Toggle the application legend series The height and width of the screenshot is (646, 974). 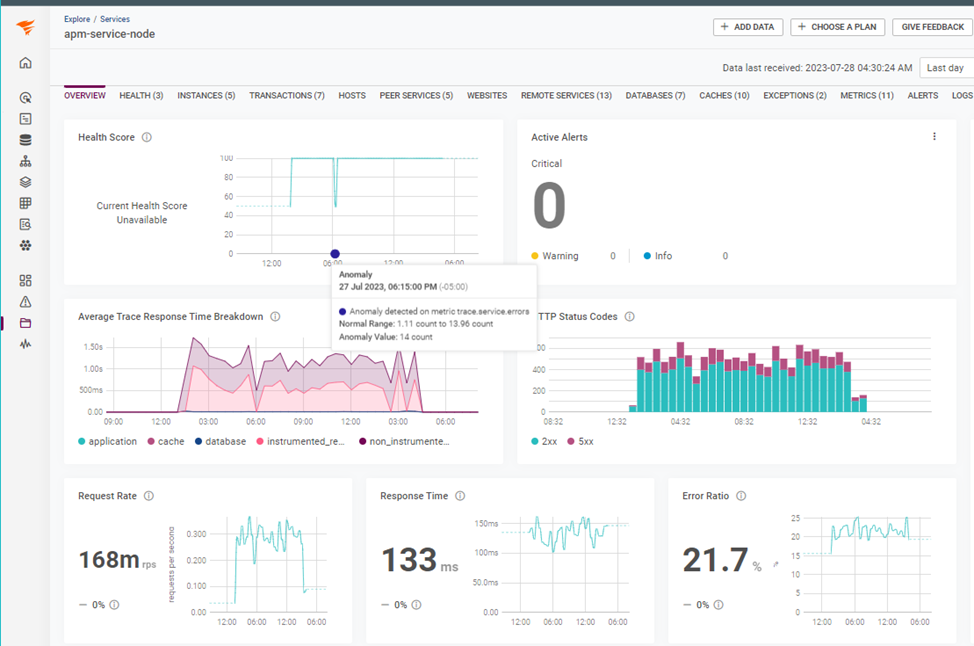pyautogui.click(x=107, y=442)
